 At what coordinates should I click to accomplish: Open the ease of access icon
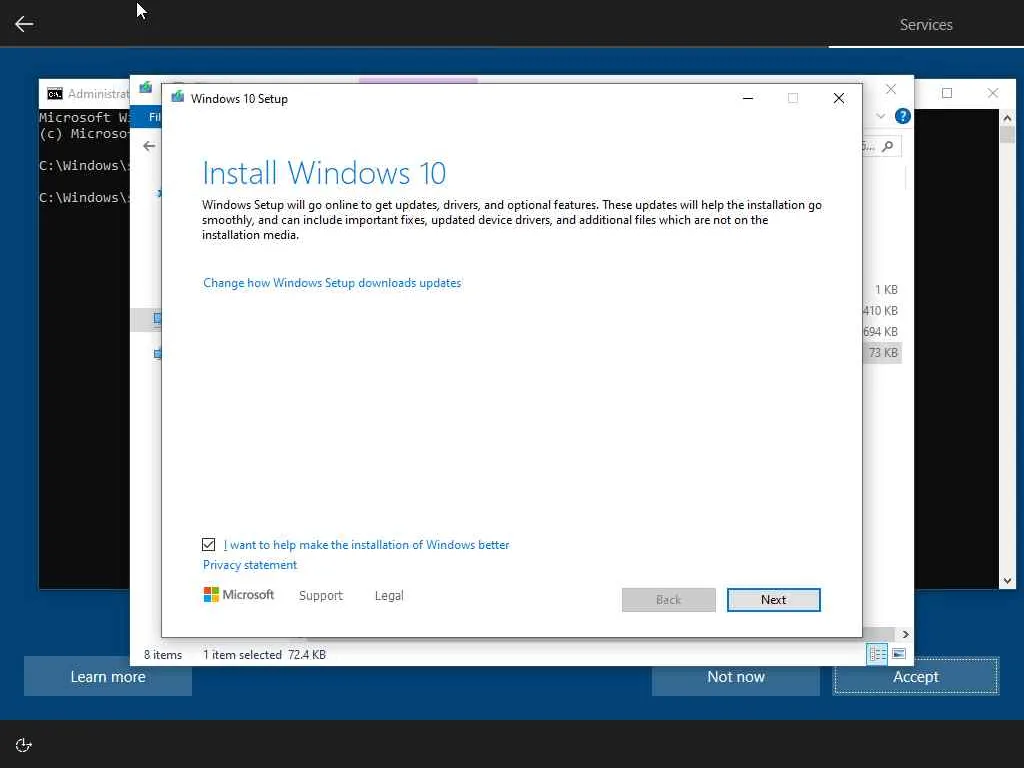pyautogui.click(x=24, y=745)
